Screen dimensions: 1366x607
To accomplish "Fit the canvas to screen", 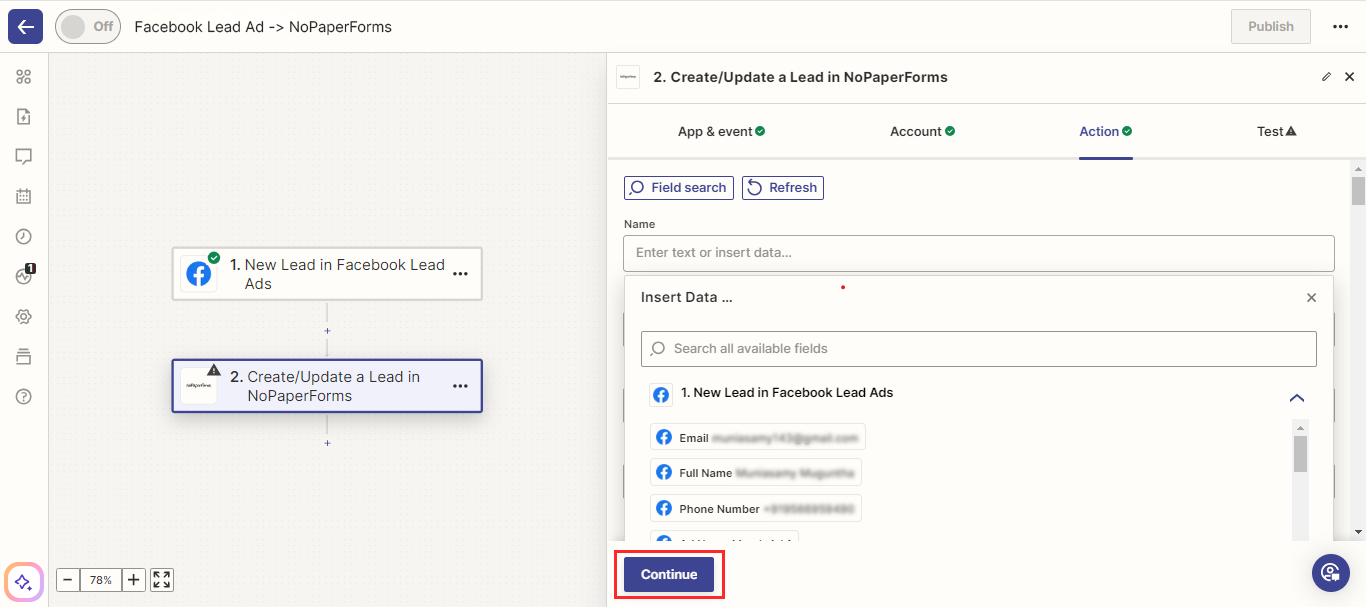I will point(163,580).
